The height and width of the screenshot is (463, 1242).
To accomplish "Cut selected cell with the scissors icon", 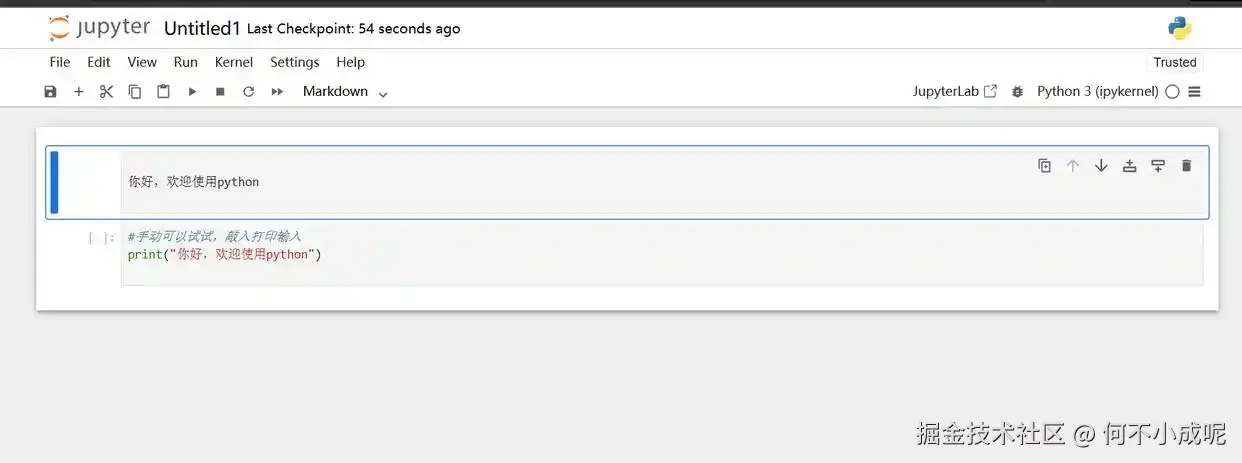I will point(107,91).
